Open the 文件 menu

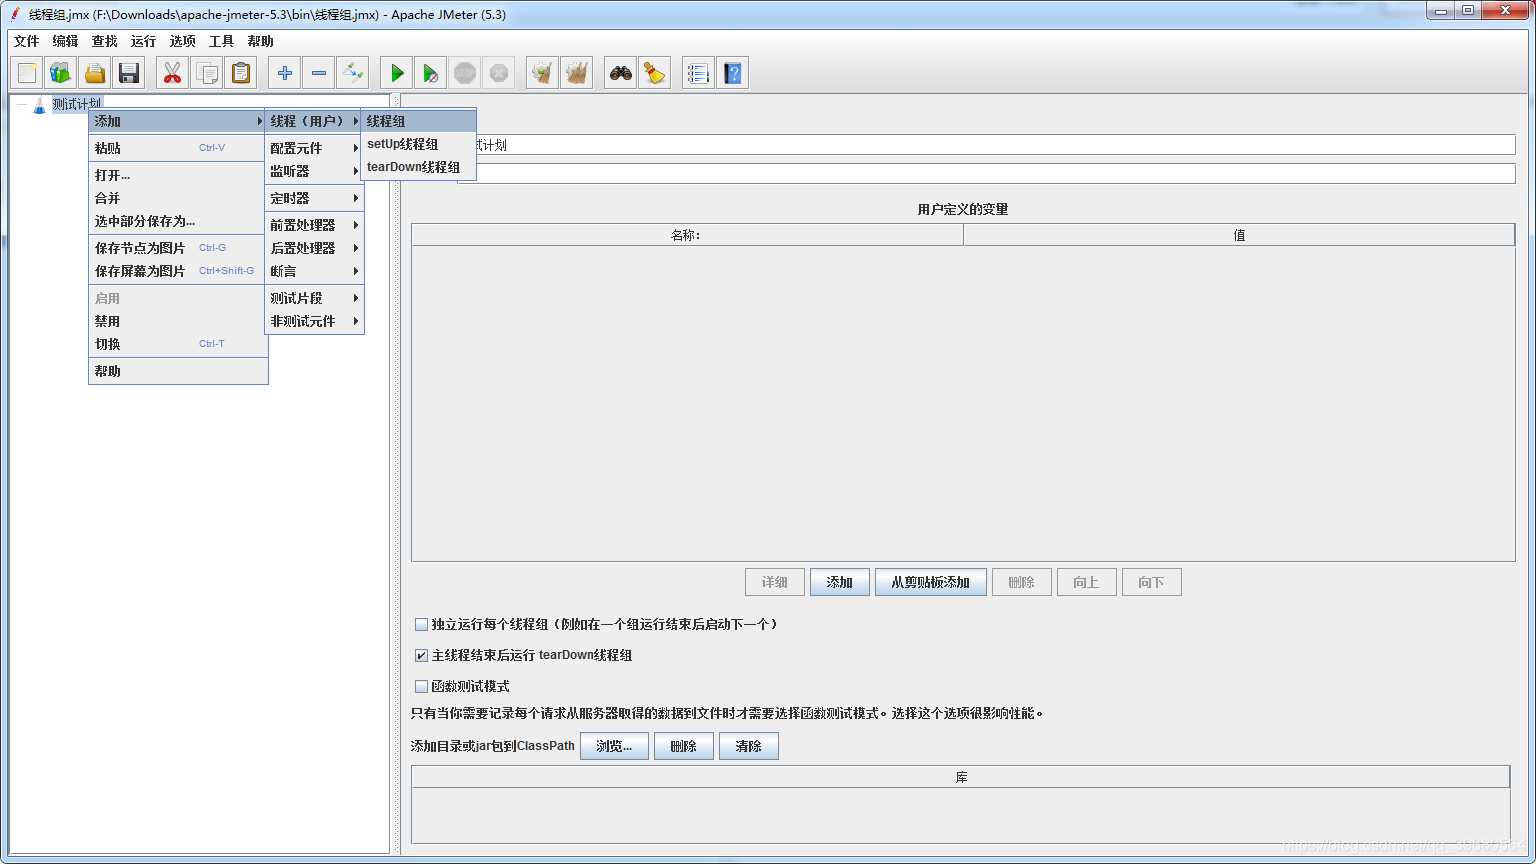(x=27, y=41)
